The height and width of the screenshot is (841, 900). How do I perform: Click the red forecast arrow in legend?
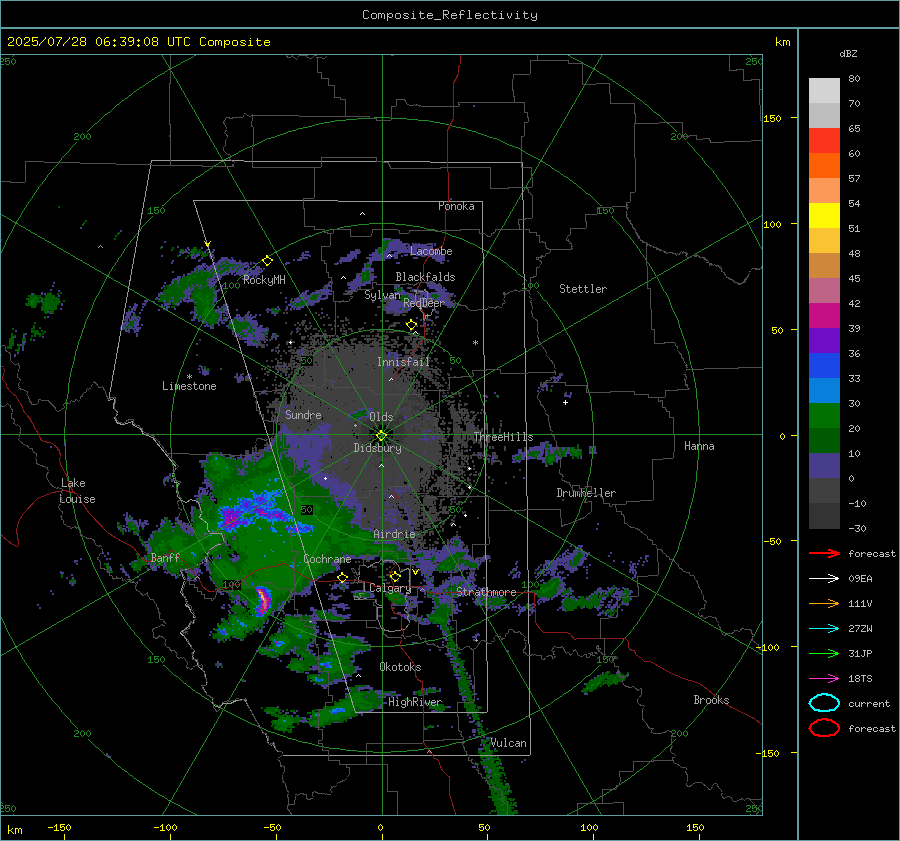click(824, 553)
